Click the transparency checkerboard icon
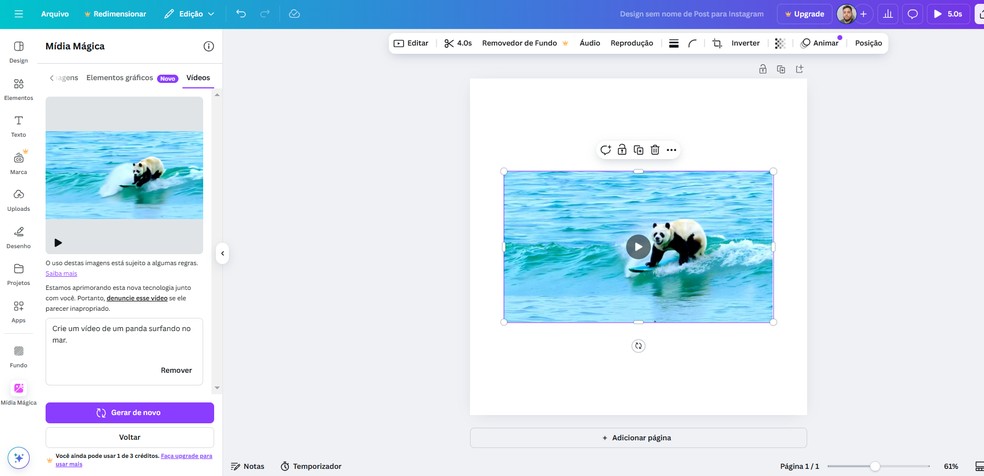984x476 pixels. (779, 43)
